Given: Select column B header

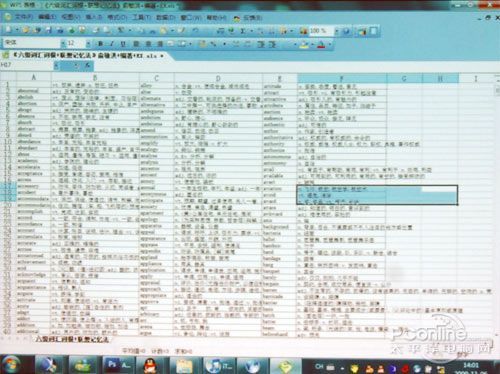Looking at the screenshot, I should (95, 77).
